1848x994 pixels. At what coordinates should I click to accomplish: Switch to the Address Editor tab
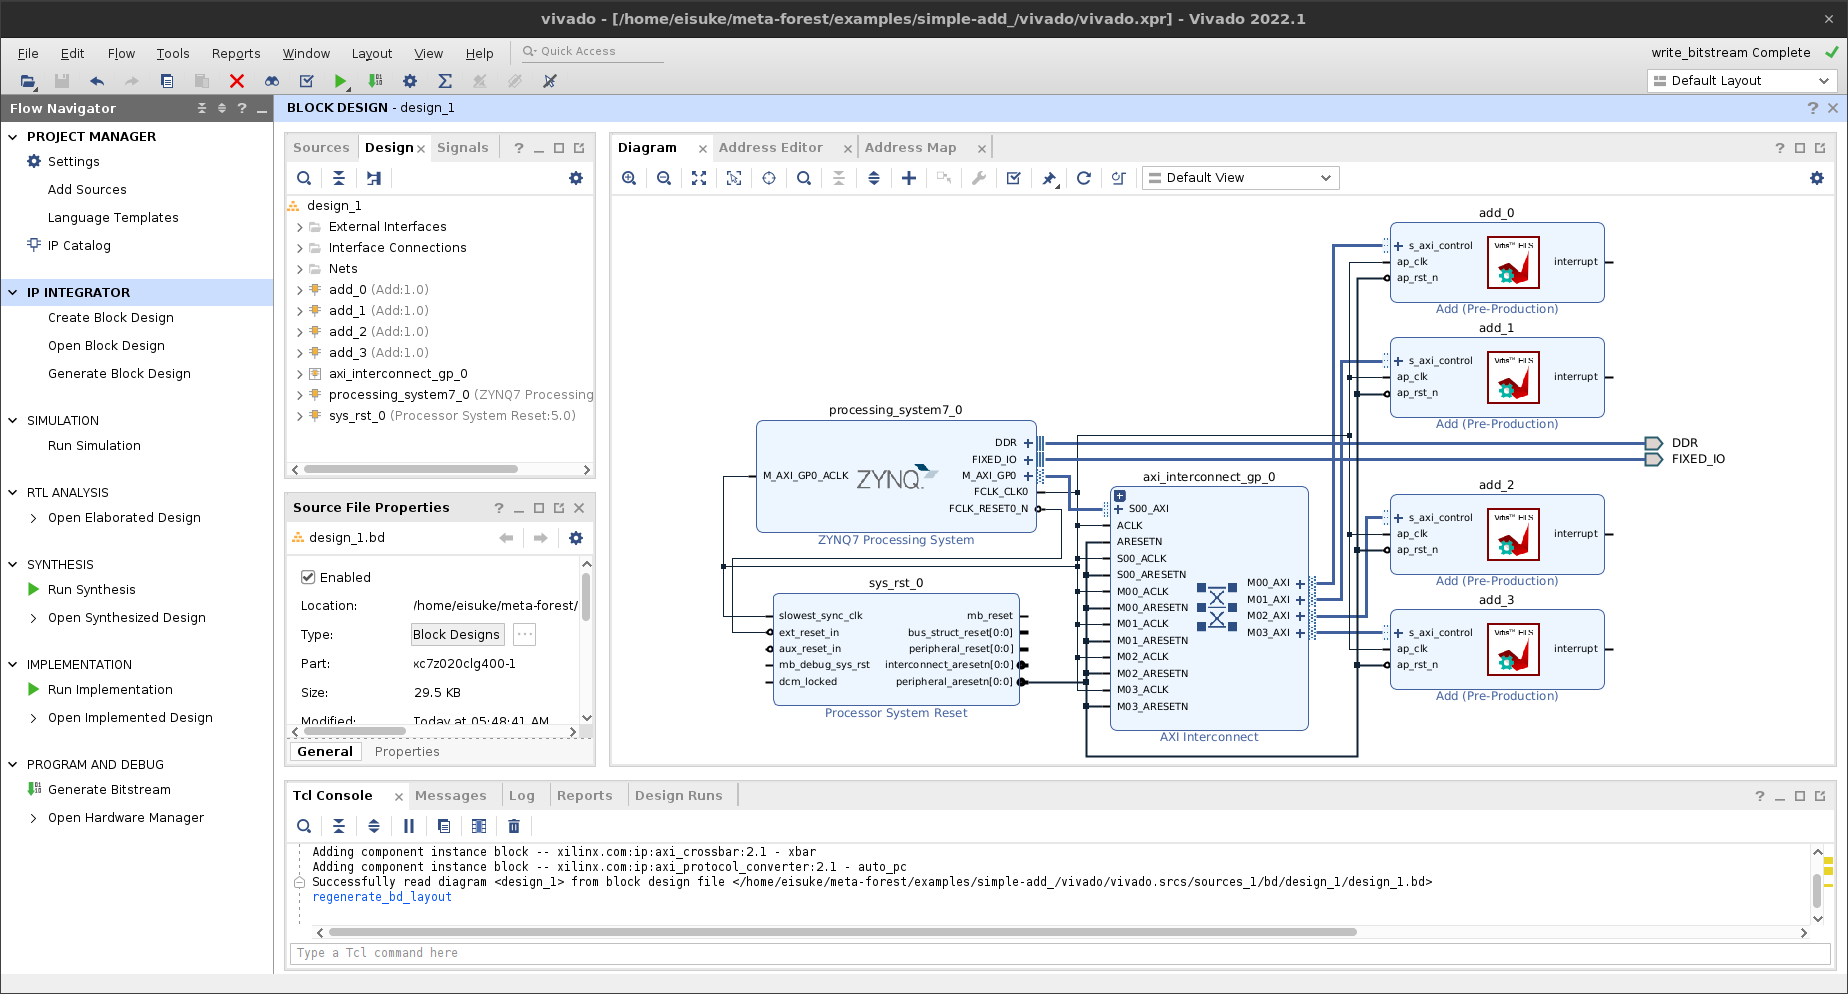[771, 148]
